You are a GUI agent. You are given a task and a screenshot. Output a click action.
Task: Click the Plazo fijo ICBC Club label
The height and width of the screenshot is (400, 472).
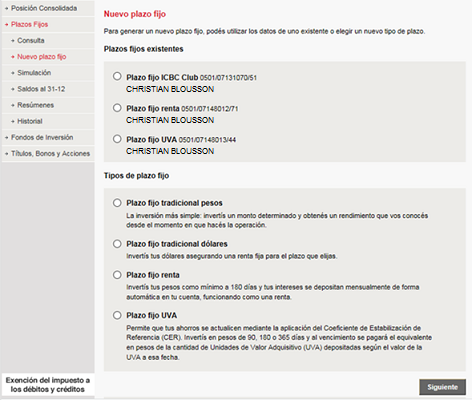[x=162, y=77]
